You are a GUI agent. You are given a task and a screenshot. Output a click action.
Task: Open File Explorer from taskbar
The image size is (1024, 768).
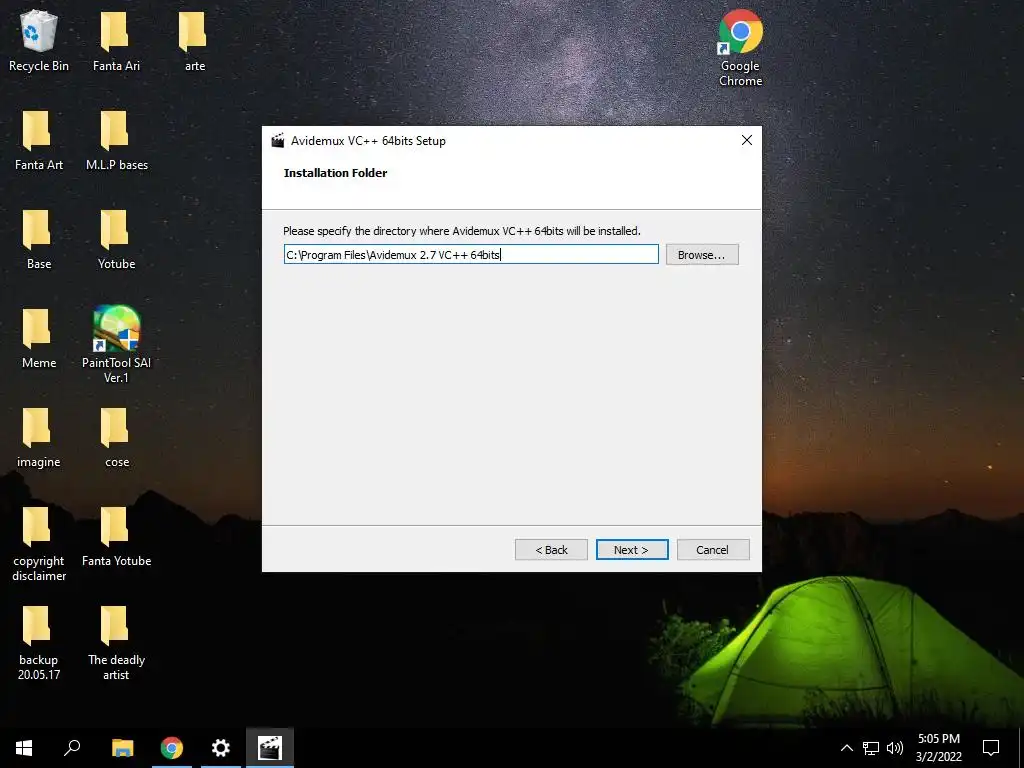(x=122, y=748)
